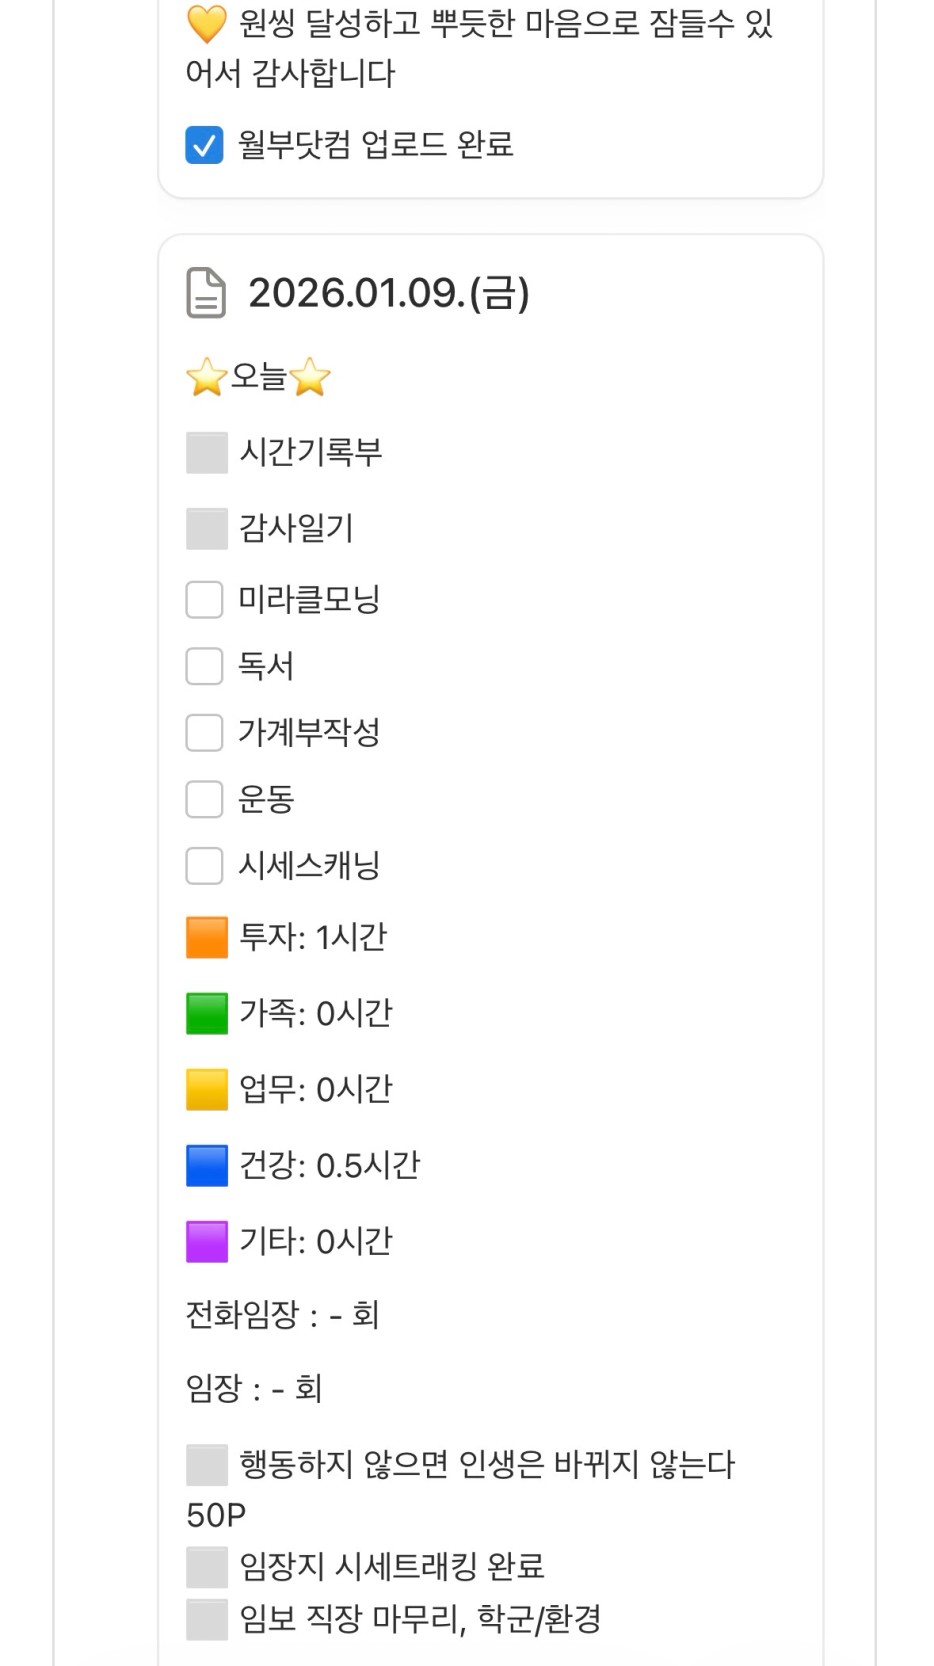Click the purple square next to 기타

click(x=207, y=1242)
